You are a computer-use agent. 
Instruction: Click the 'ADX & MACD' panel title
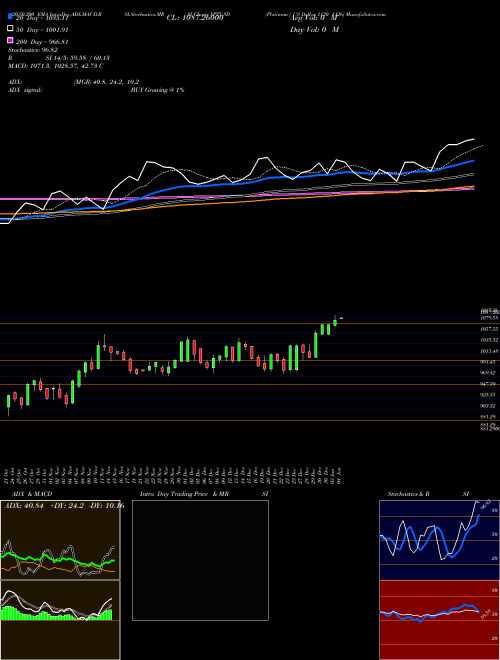[x=32, y=494]
